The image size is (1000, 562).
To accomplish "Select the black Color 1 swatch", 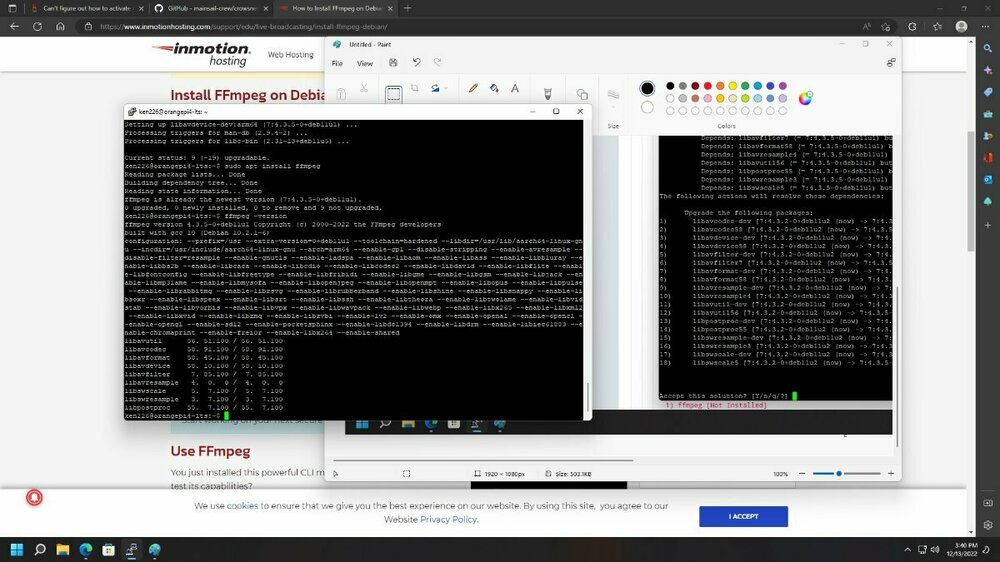I will click(647, 89).
